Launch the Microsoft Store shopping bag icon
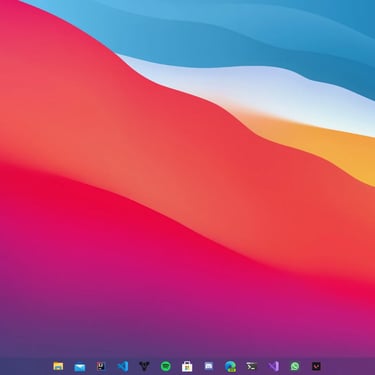 (187, 367)
